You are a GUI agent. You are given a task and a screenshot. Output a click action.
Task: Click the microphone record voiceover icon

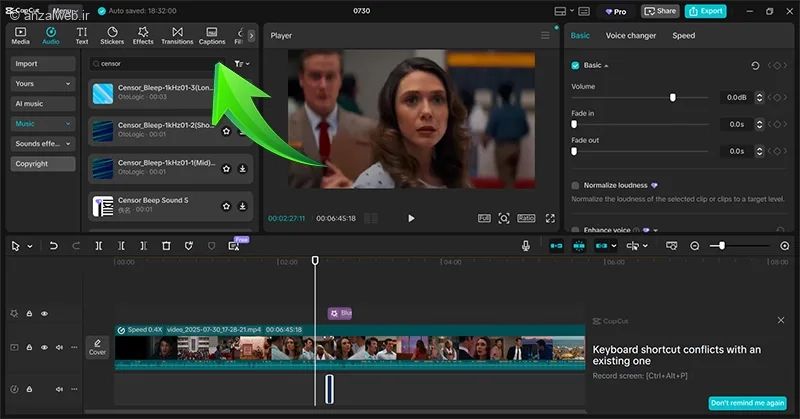526,246
